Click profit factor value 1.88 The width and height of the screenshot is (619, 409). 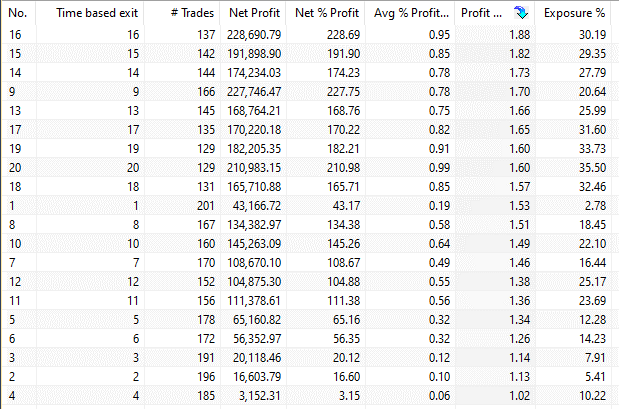coord(501,34)
